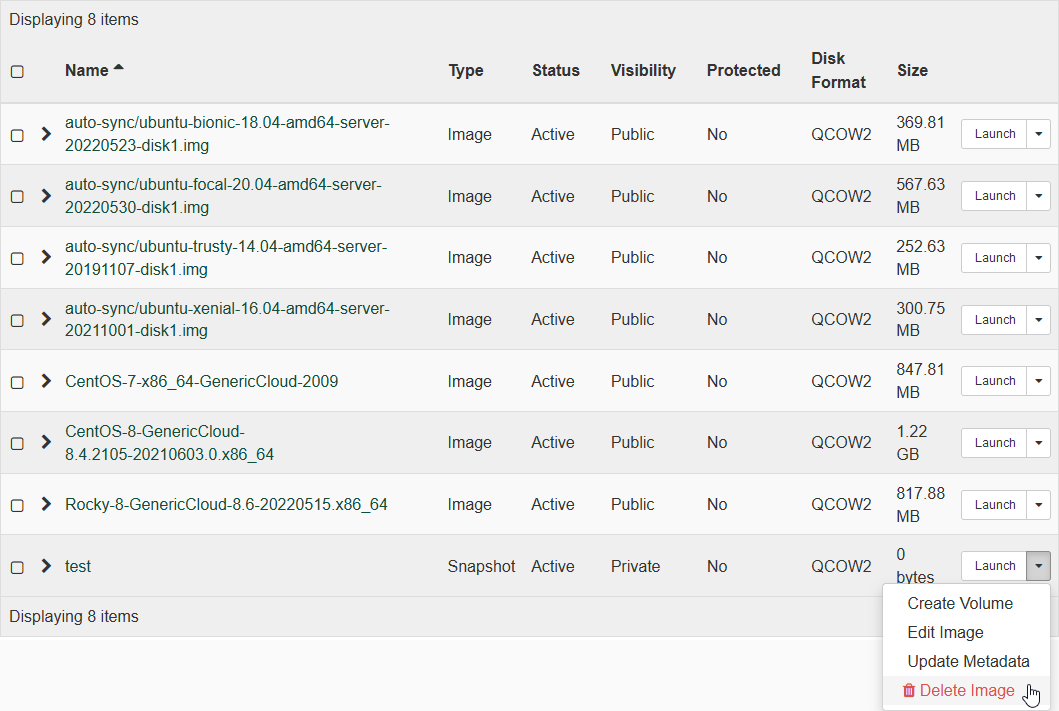This screenshot has width=1059, height=711.
Task: Select the checkbox for ubuntu-xenial-16.04 image
Action: [17, 320]
